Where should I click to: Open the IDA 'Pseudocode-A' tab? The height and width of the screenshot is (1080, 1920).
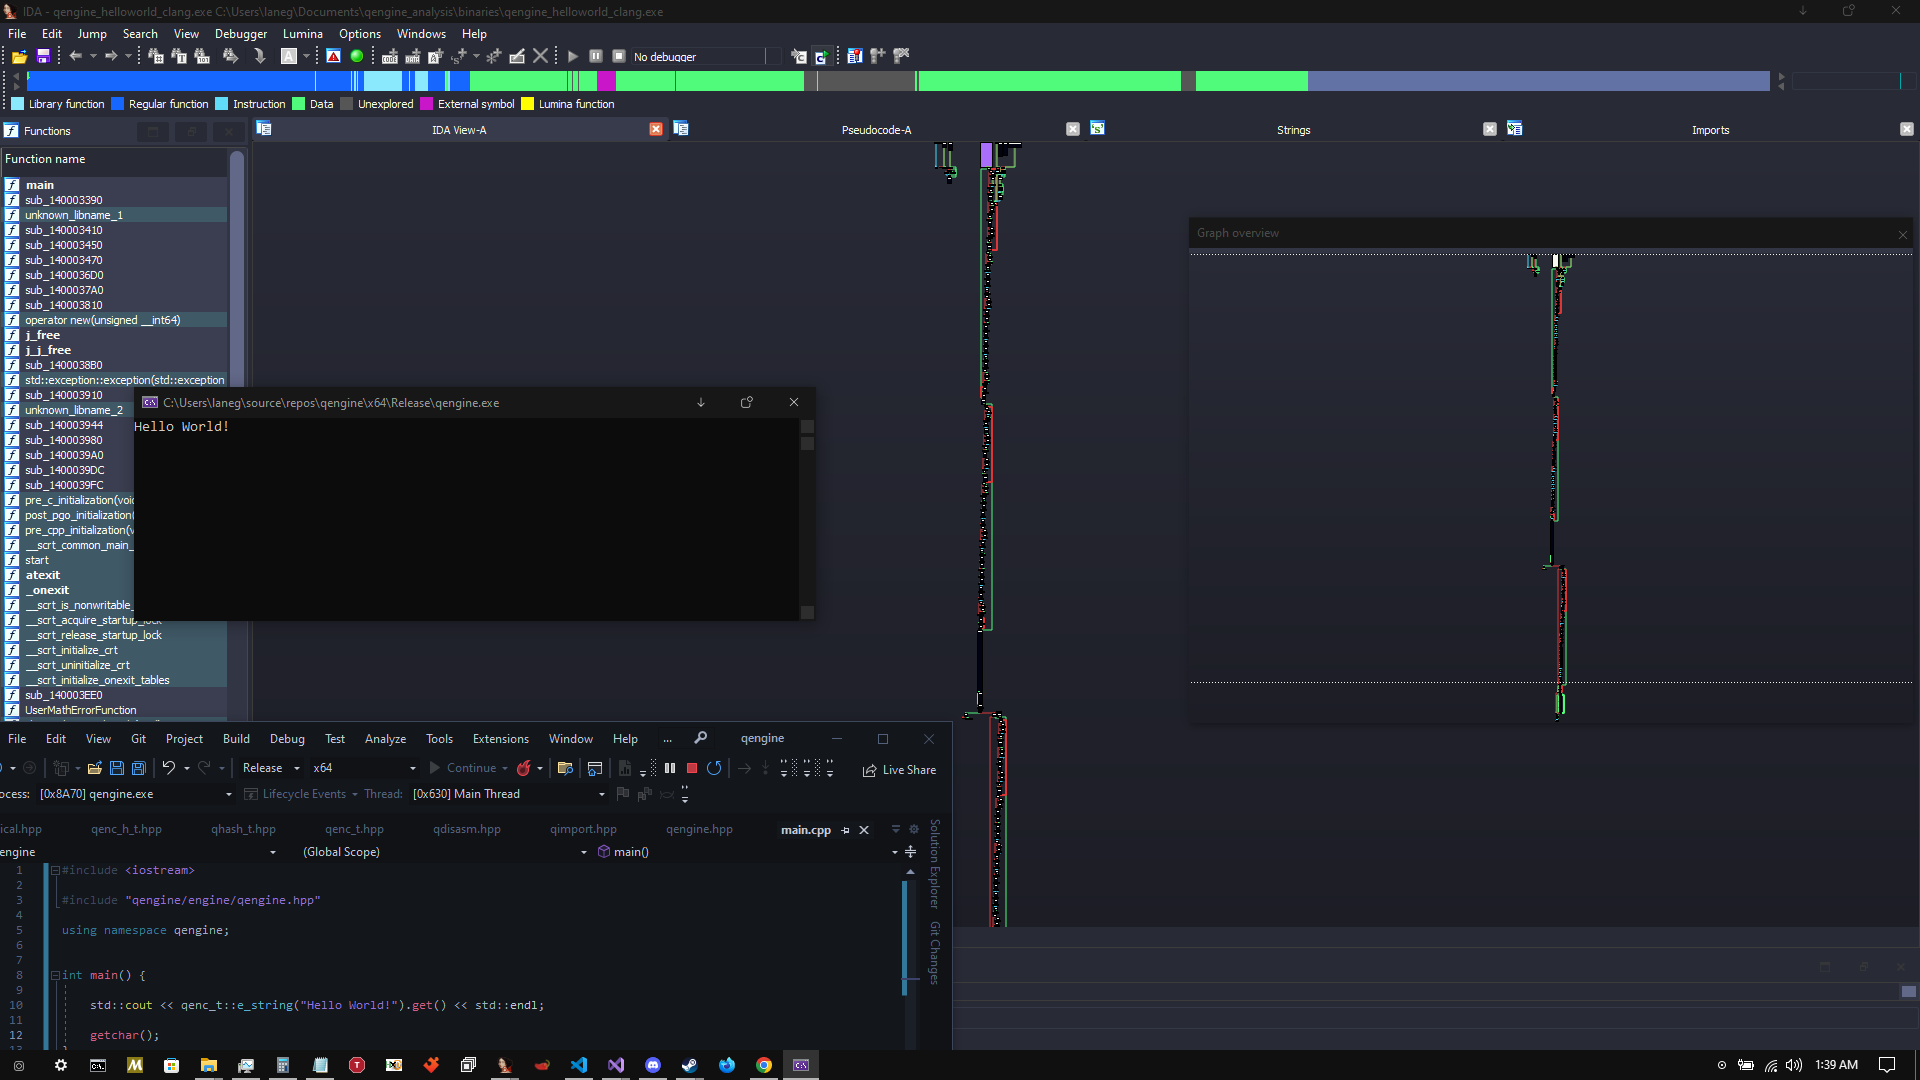coord(877,129)
